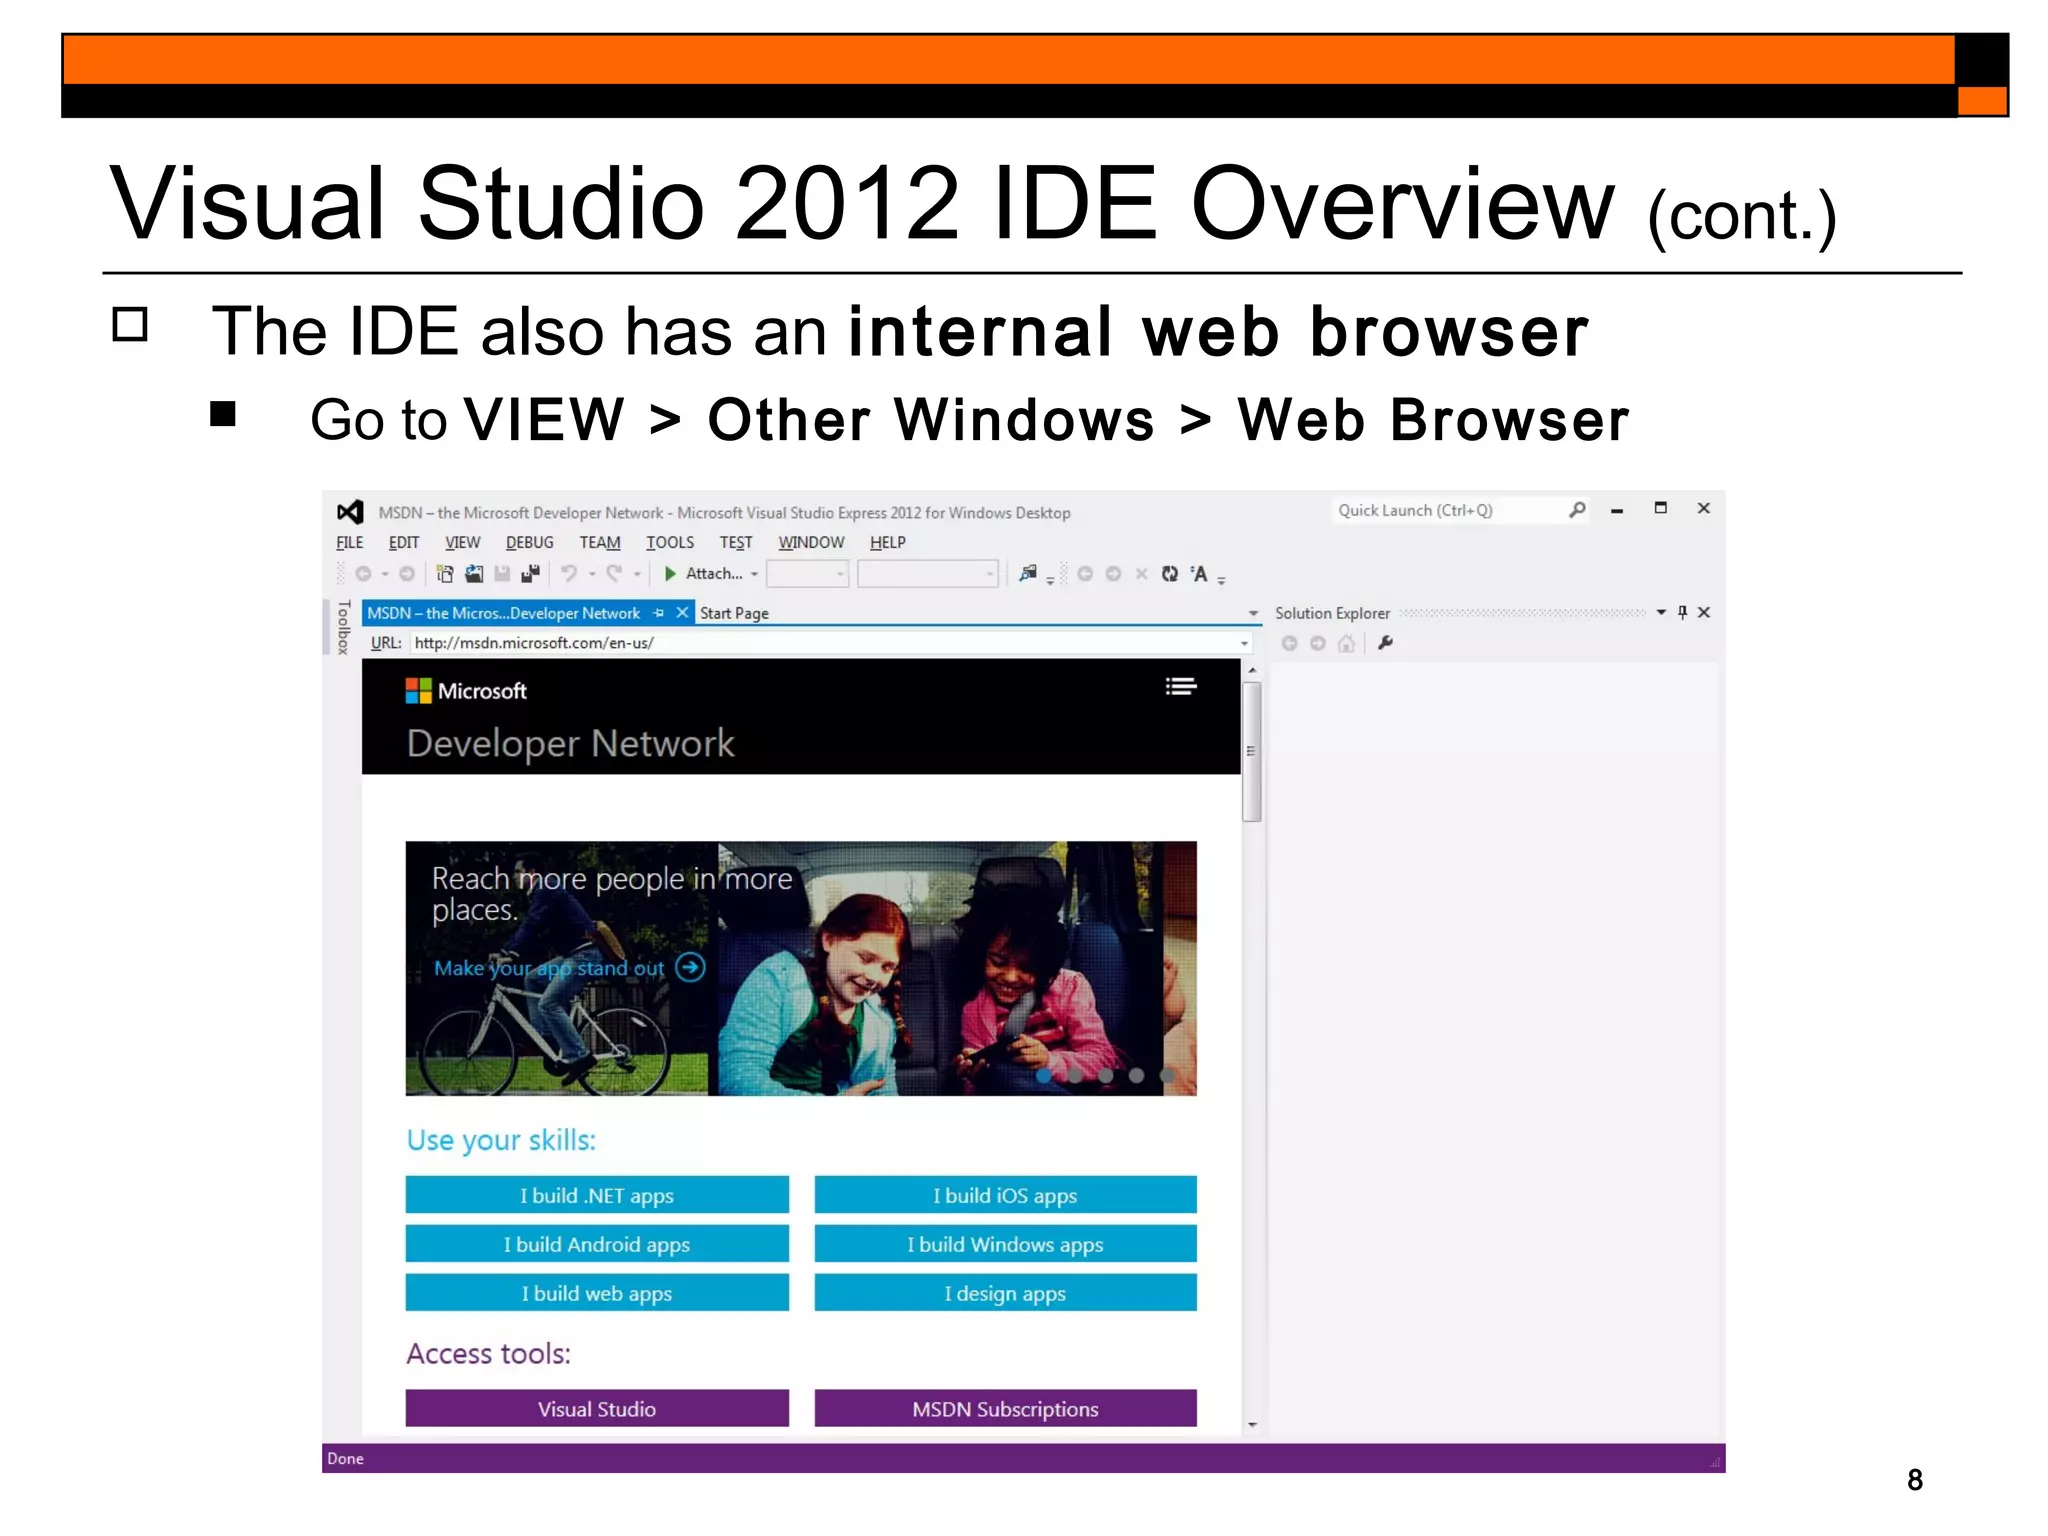
Task: Open the WINDOW menu
Action: point(811,542)
